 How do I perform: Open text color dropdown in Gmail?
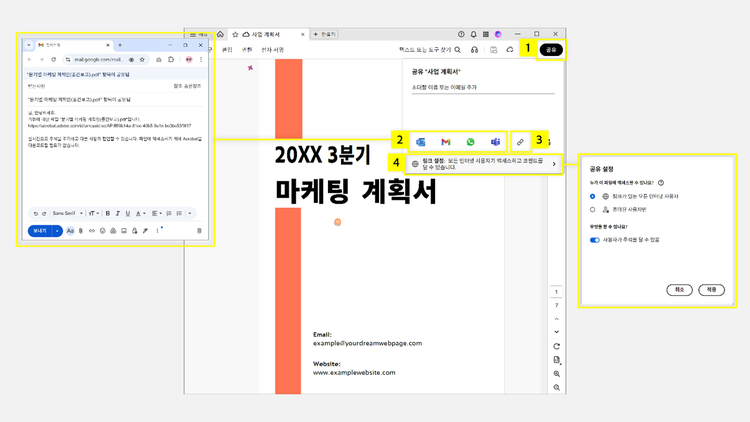point(140,213)
